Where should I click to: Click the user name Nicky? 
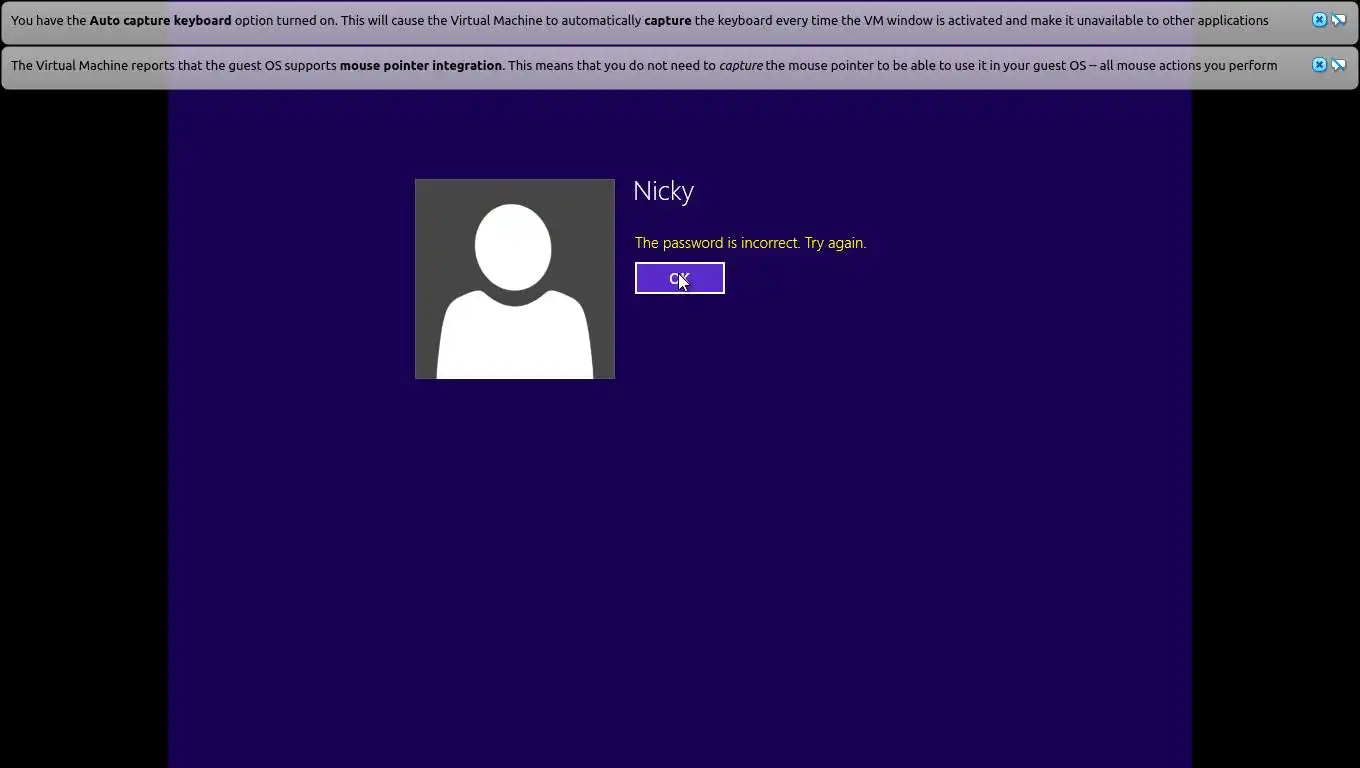click(663, 191)
